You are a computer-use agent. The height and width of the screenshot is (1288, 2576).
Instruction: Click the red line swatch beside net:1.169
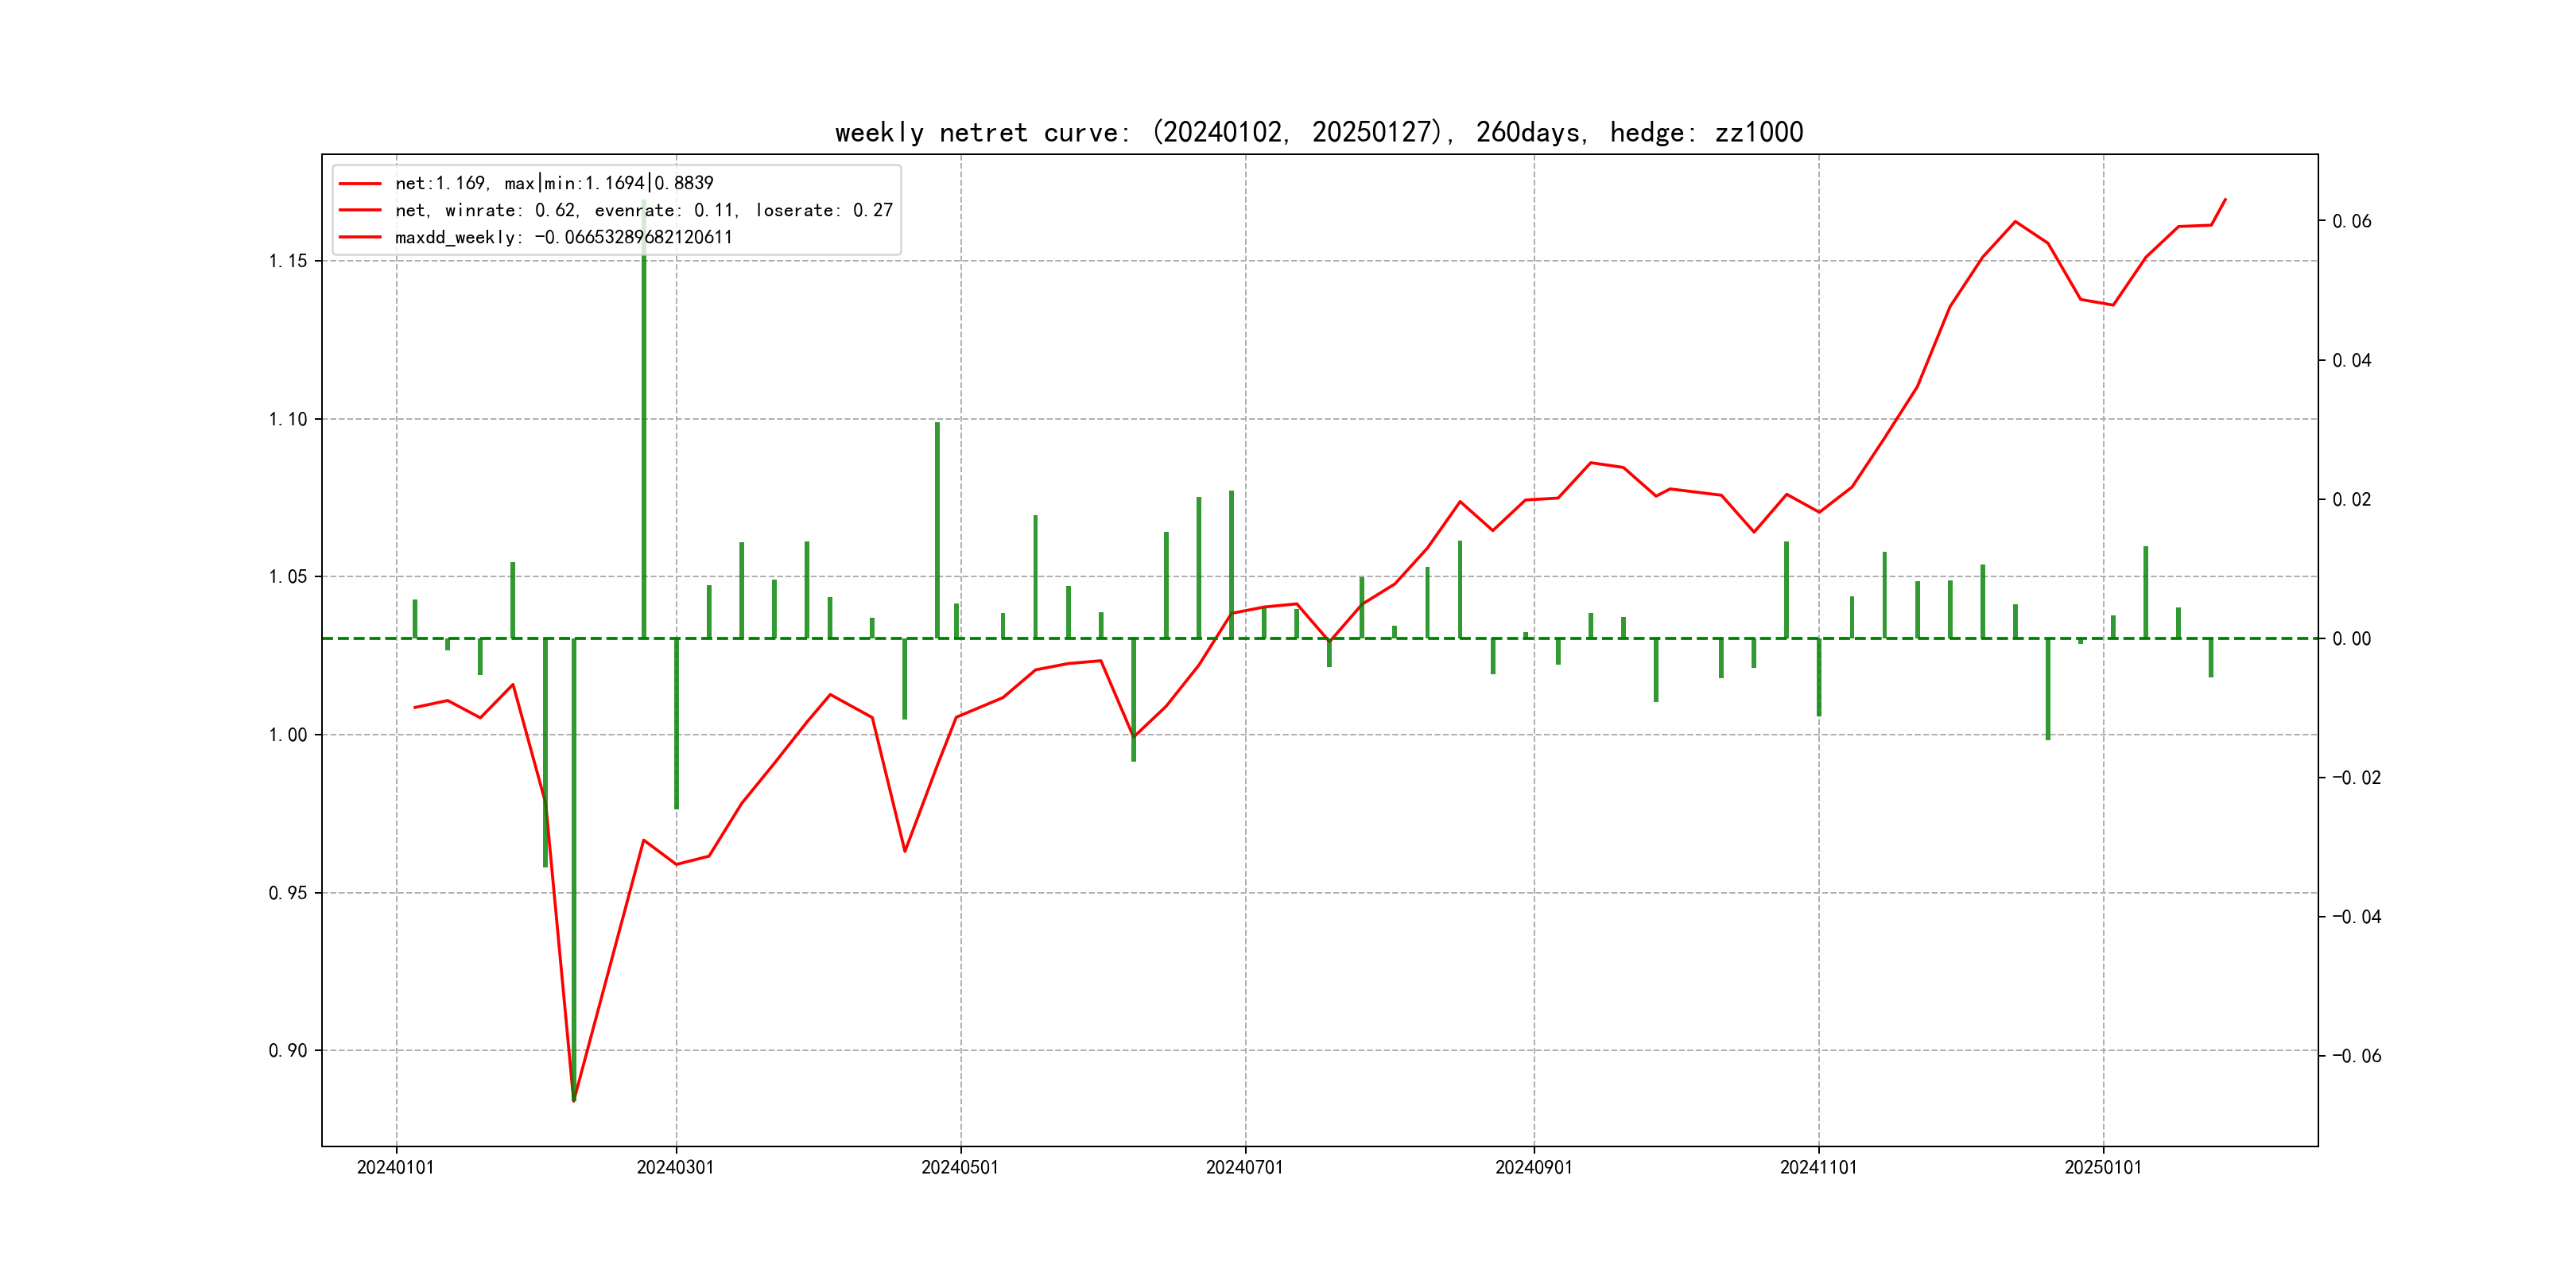(360, 183)
